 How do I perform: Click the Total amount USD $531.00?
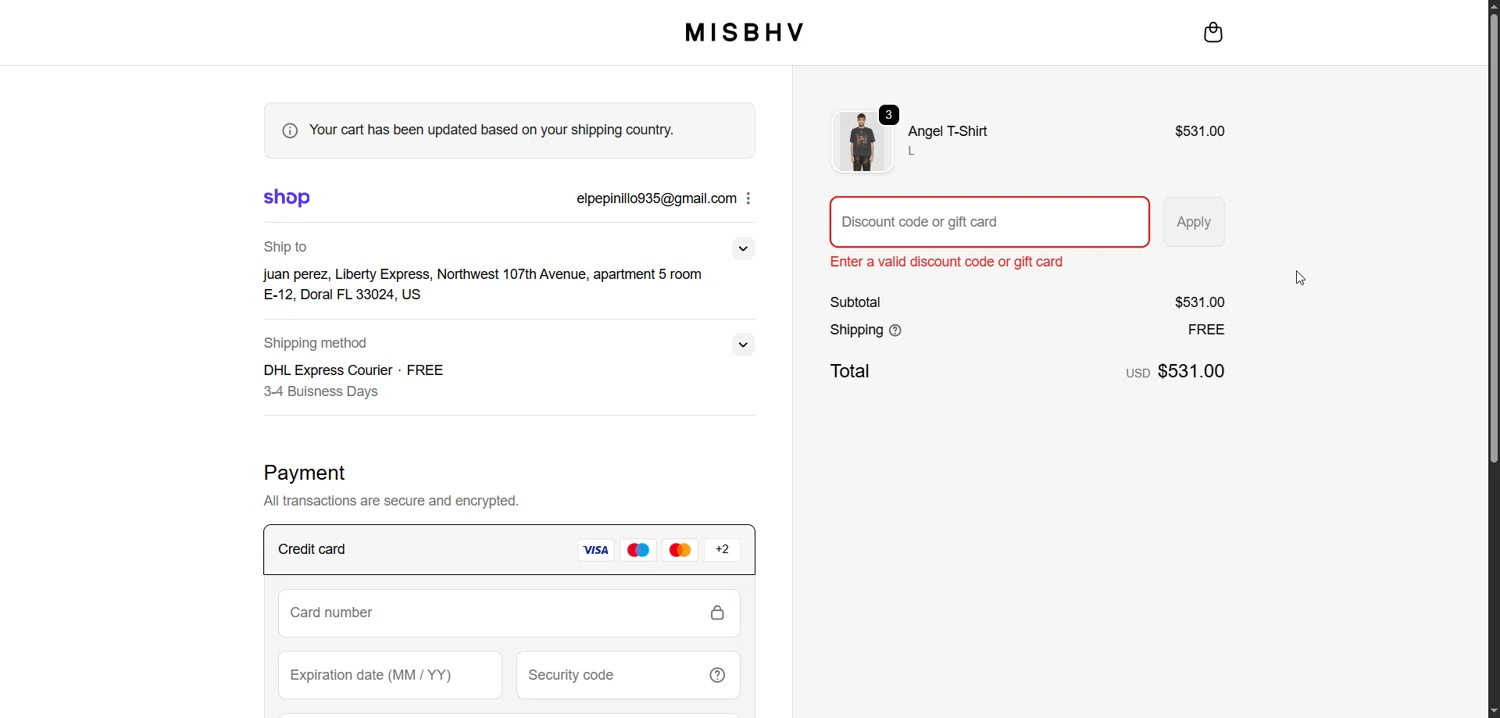(1176, 371)
